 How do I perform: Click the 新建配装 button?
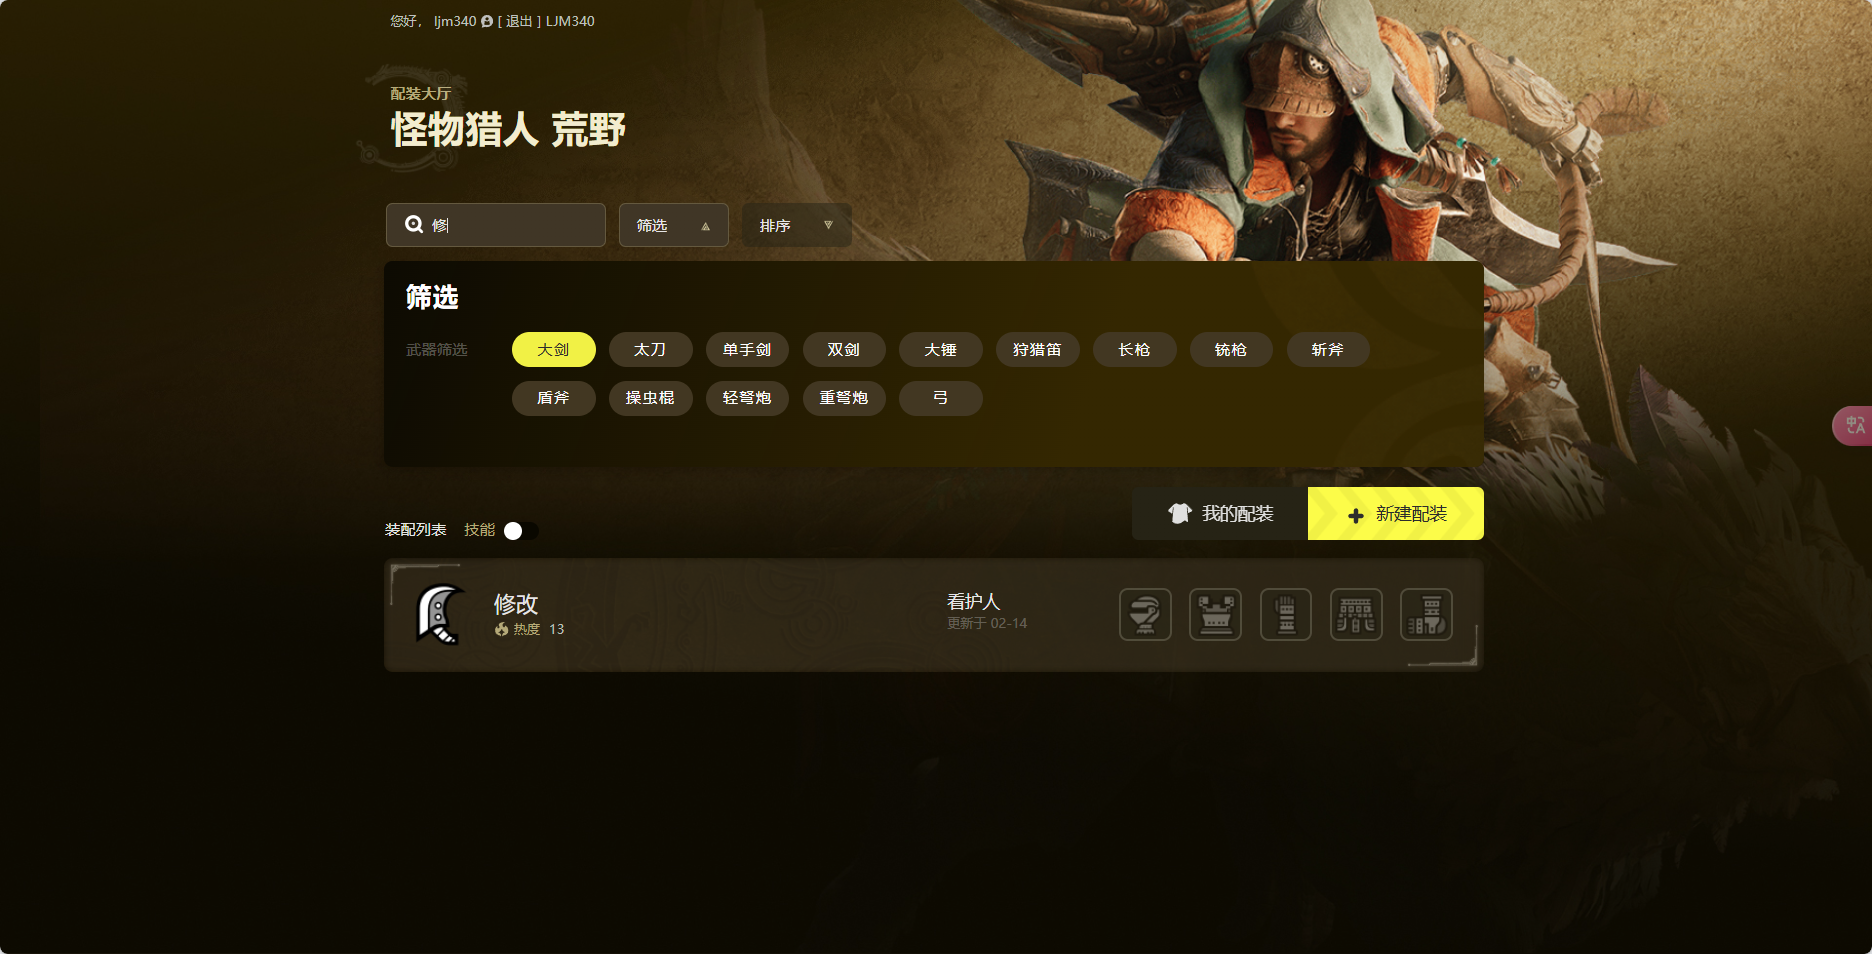point(1396,514)
